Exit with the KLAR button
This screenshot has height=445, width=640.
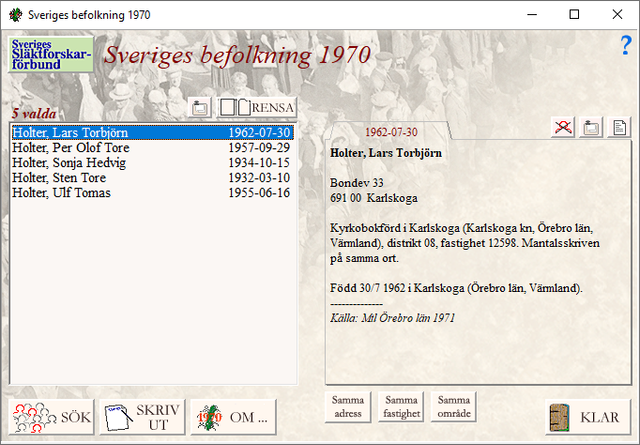(588, 417)
